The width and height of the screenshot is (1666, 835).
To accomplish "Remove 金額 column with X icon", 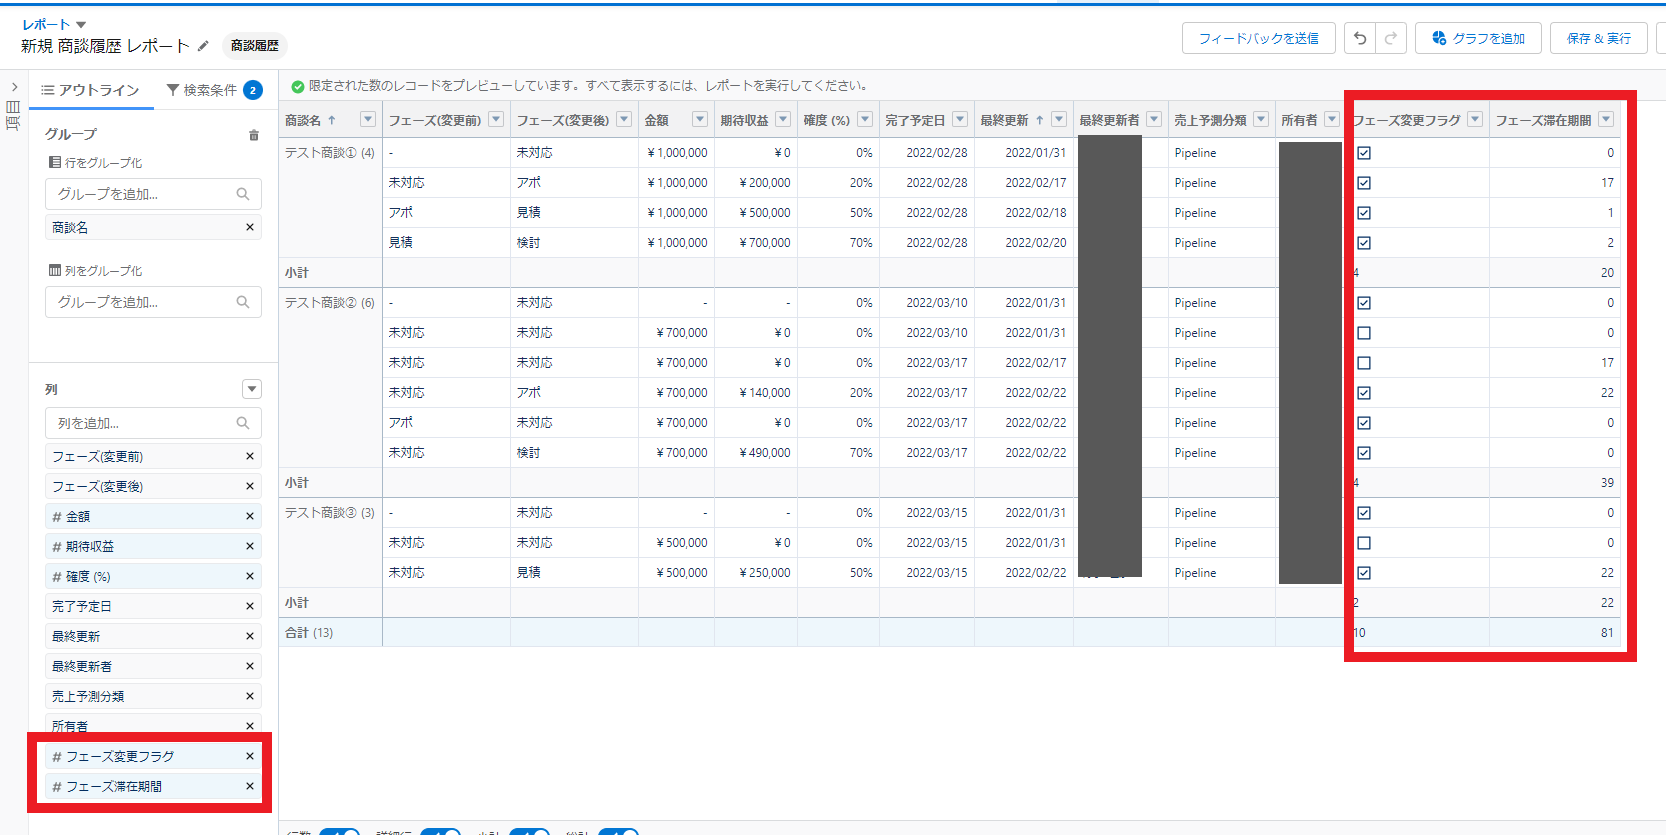I will [250, 516].
